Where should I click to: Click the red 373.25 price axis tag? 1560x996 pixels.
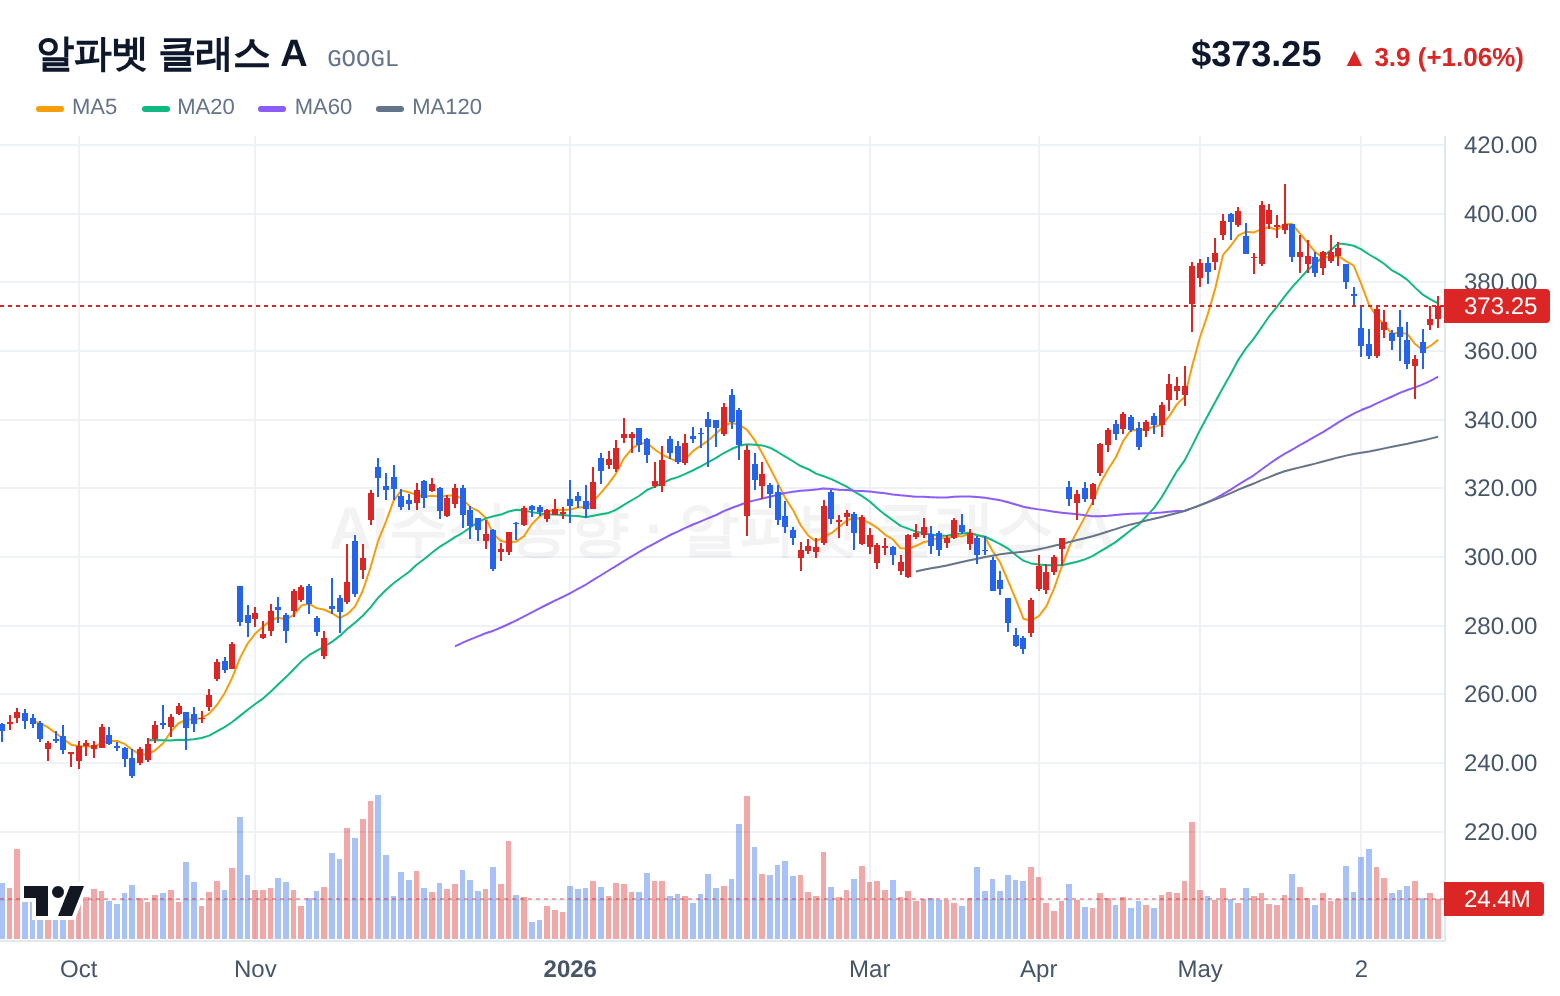pos(1498,306)
